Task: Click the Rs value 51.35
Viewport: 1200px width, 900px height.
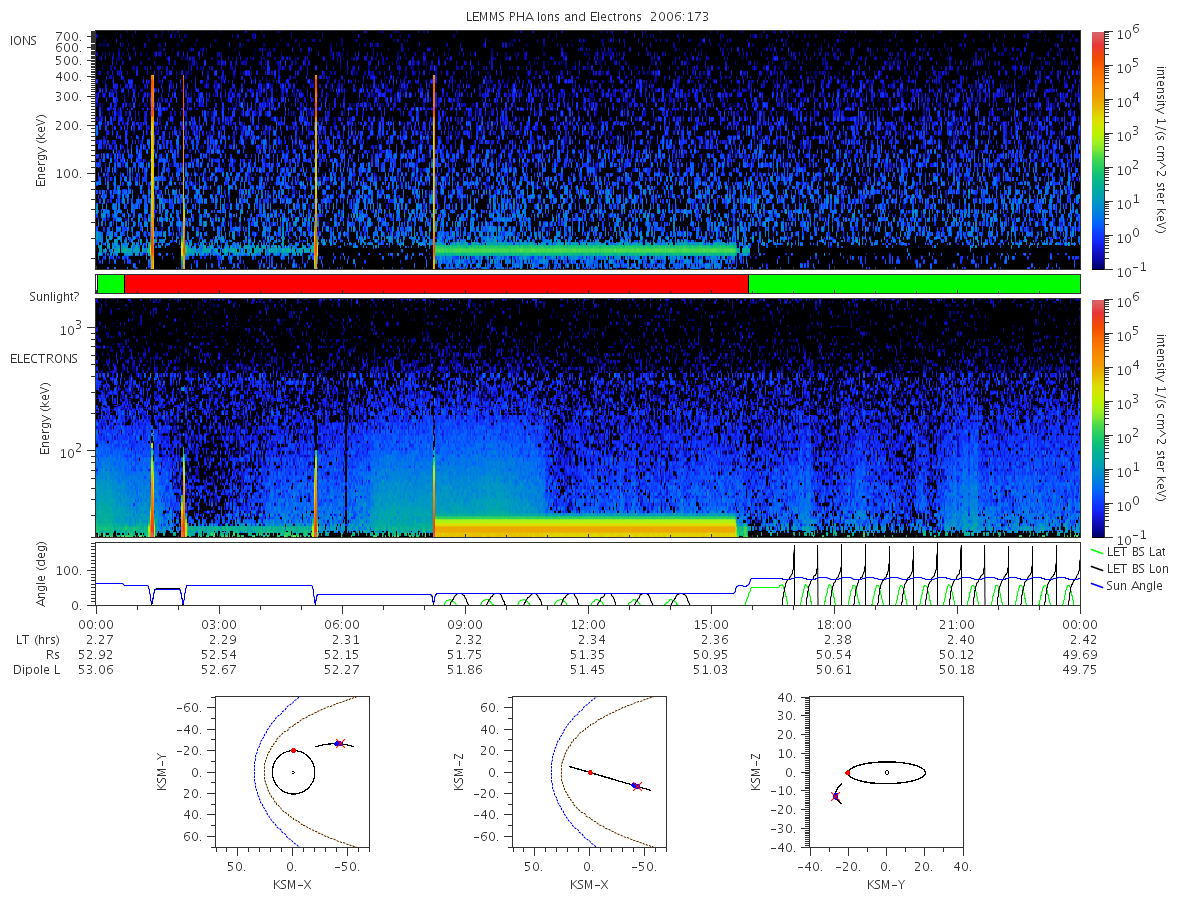Action: click(x=588, y=654)
